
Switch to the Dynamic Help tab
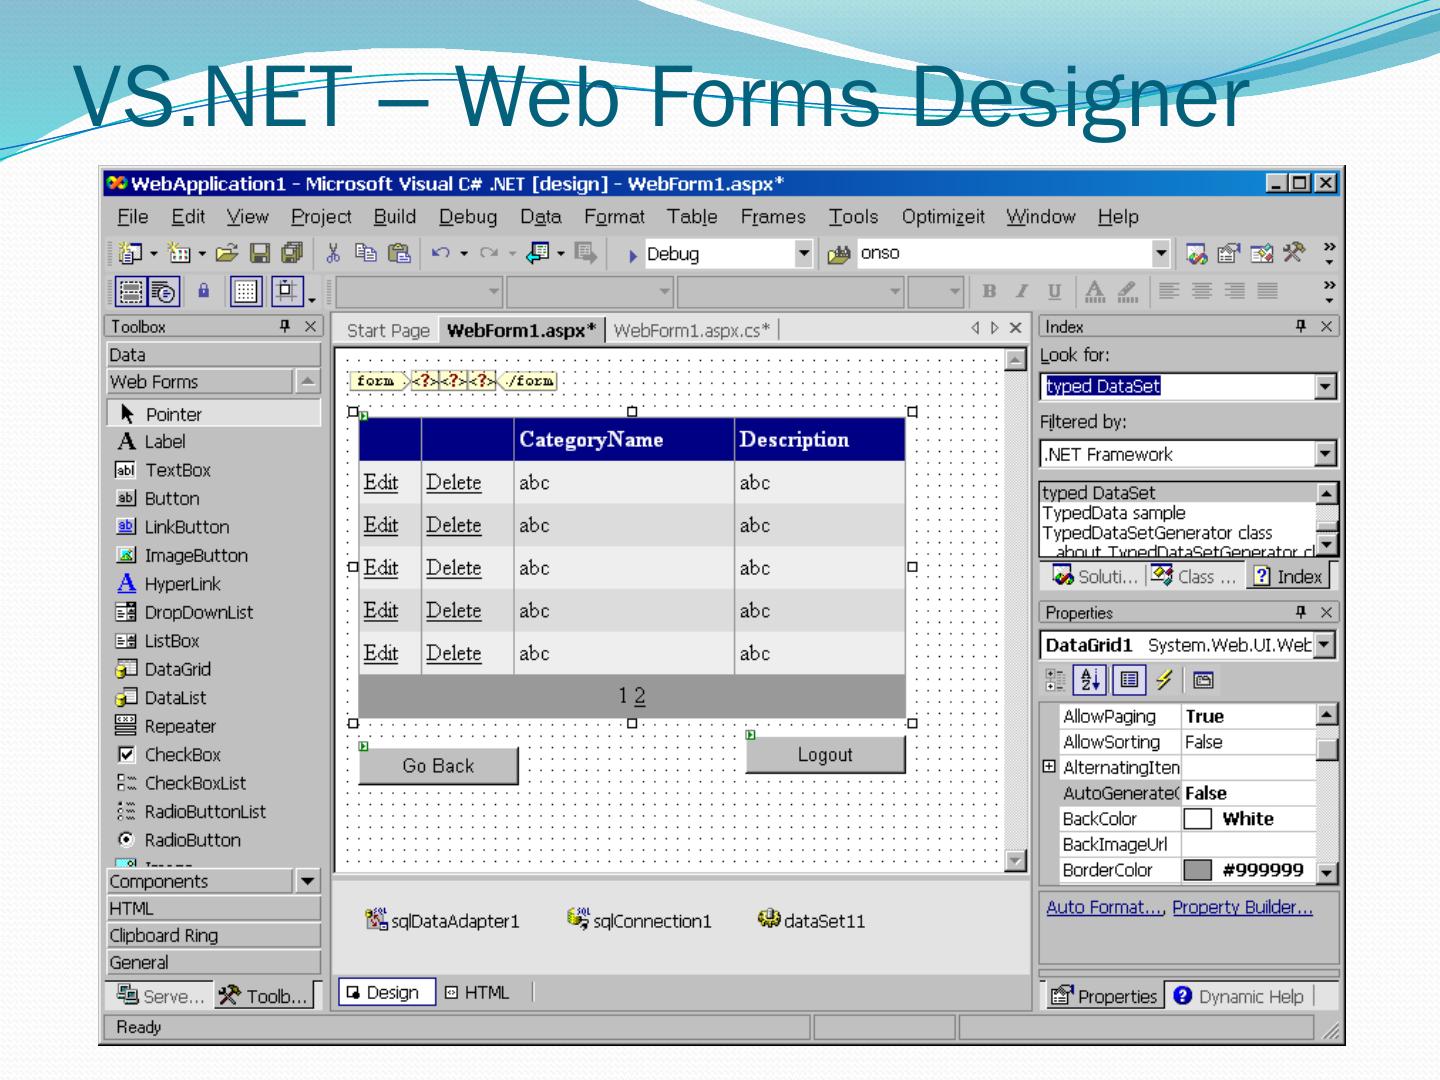[x=1240, y=997]
